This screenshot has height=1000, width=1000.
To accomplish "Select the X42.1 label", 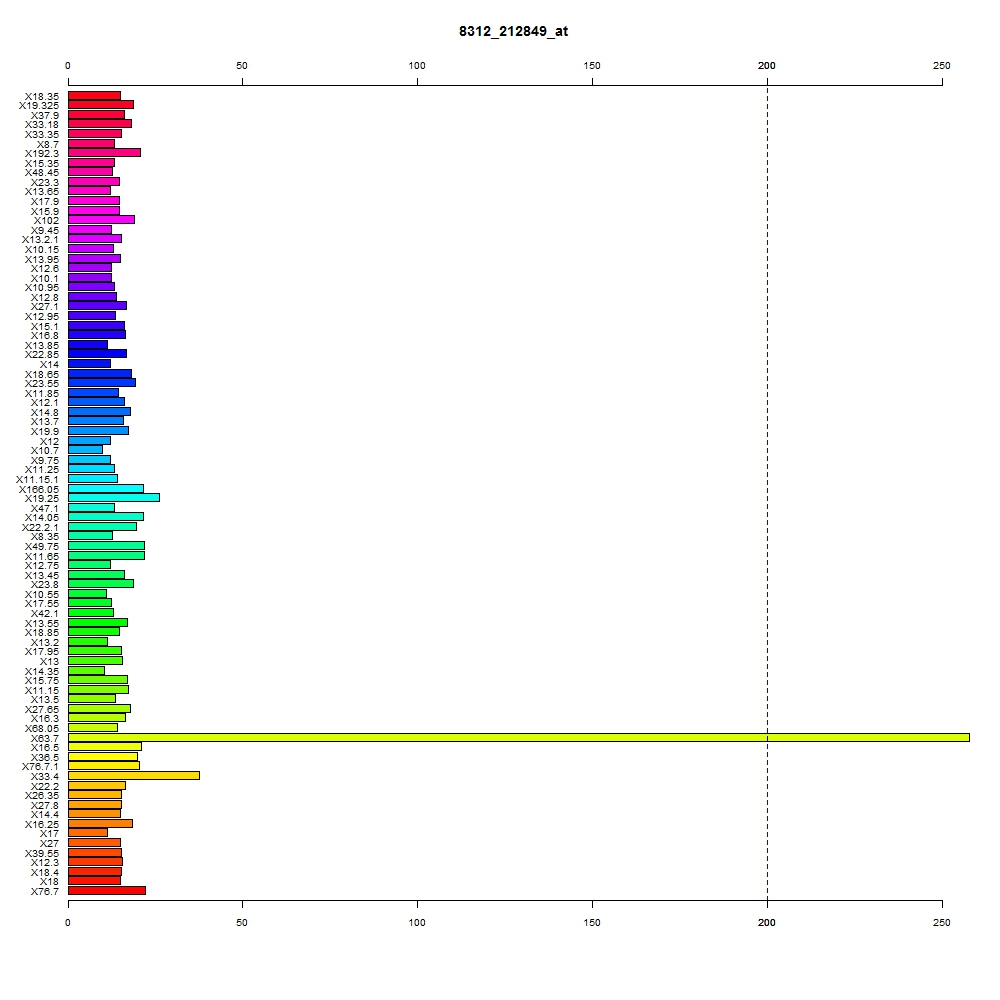I will pos(45,614).
